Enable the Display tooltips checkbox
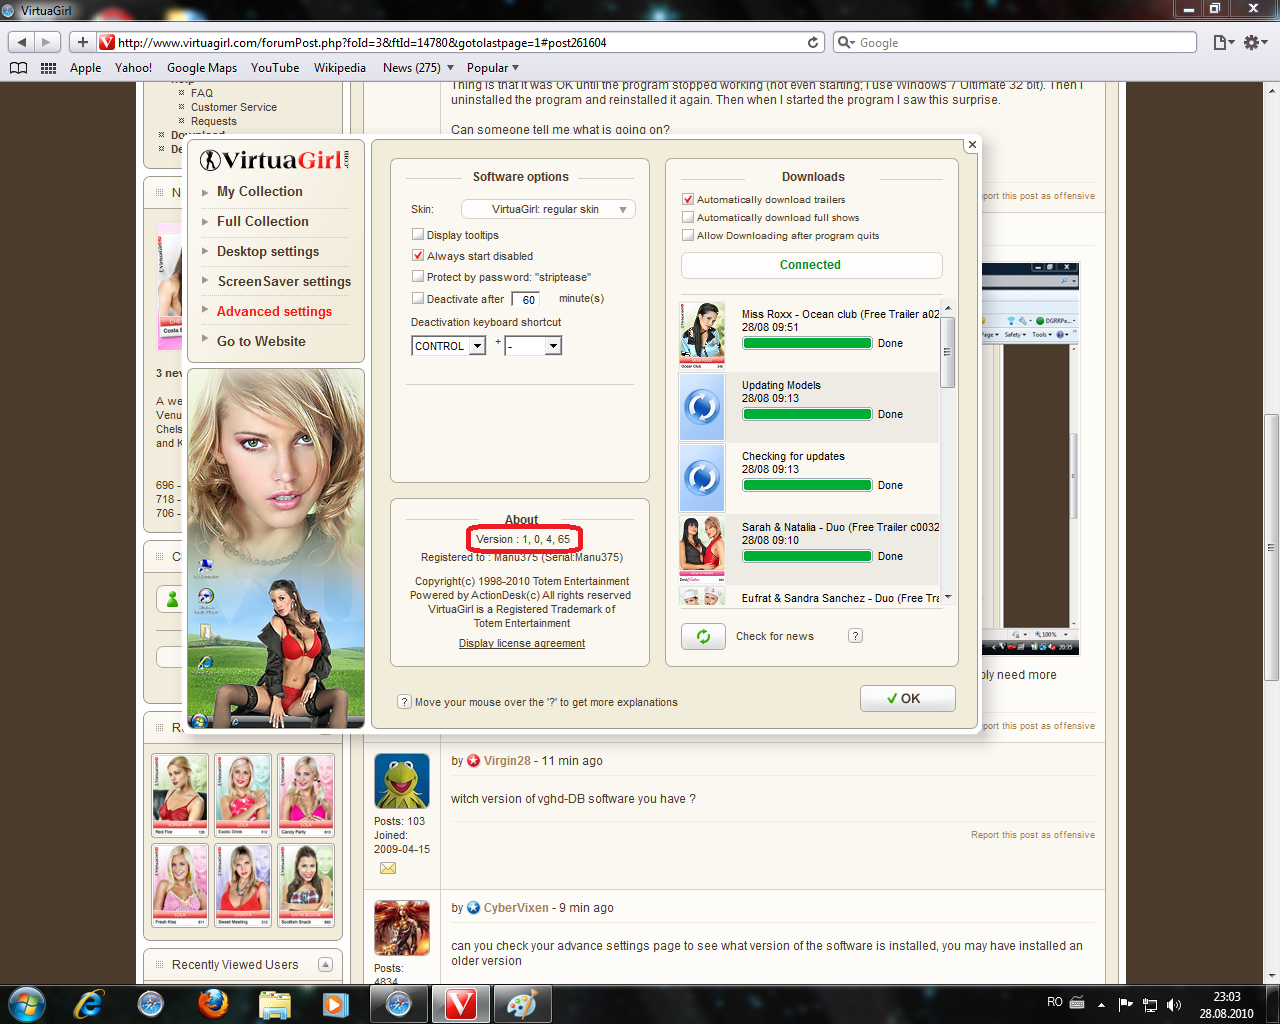Screen dimensions: 1280x1024 tap(418, 234)
